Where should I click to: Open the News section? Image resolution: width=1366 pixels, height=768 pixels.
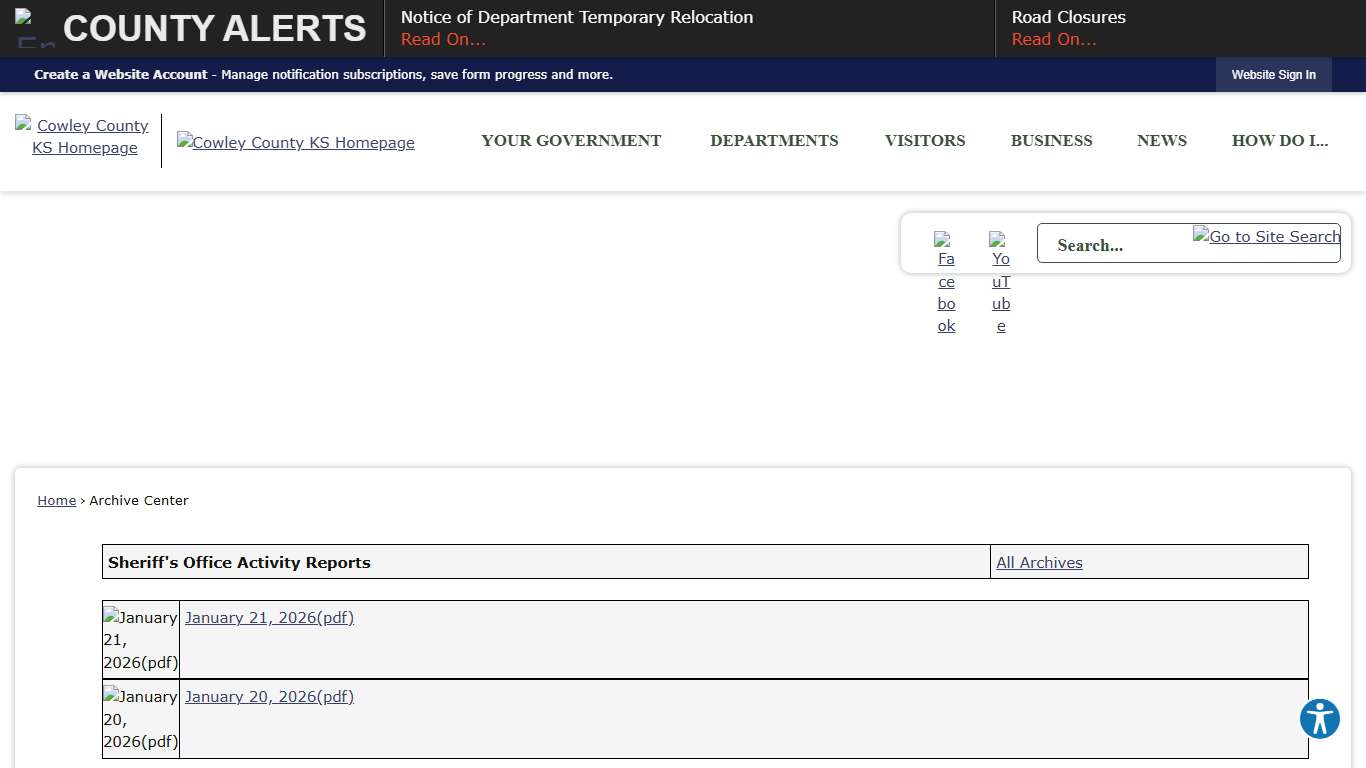click(x=1161, y=141)
